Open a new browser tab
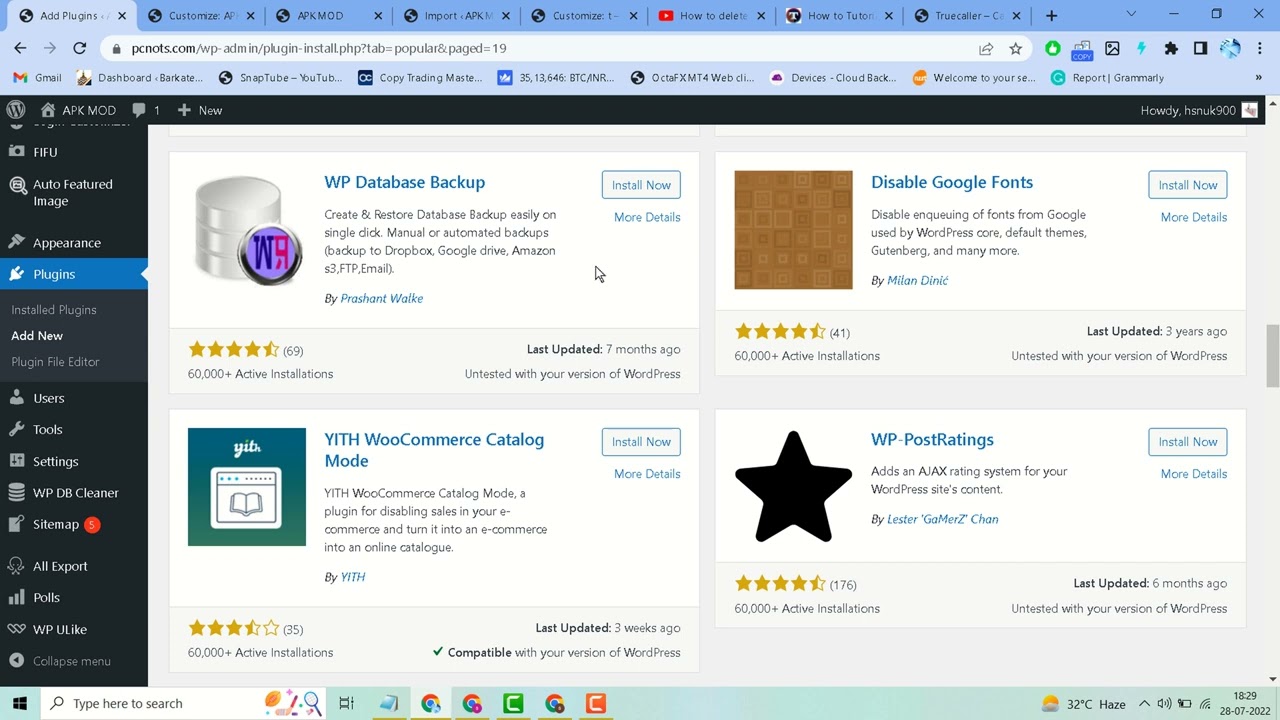Screen dimensions: 1280x720 [x=1051, y=15]
